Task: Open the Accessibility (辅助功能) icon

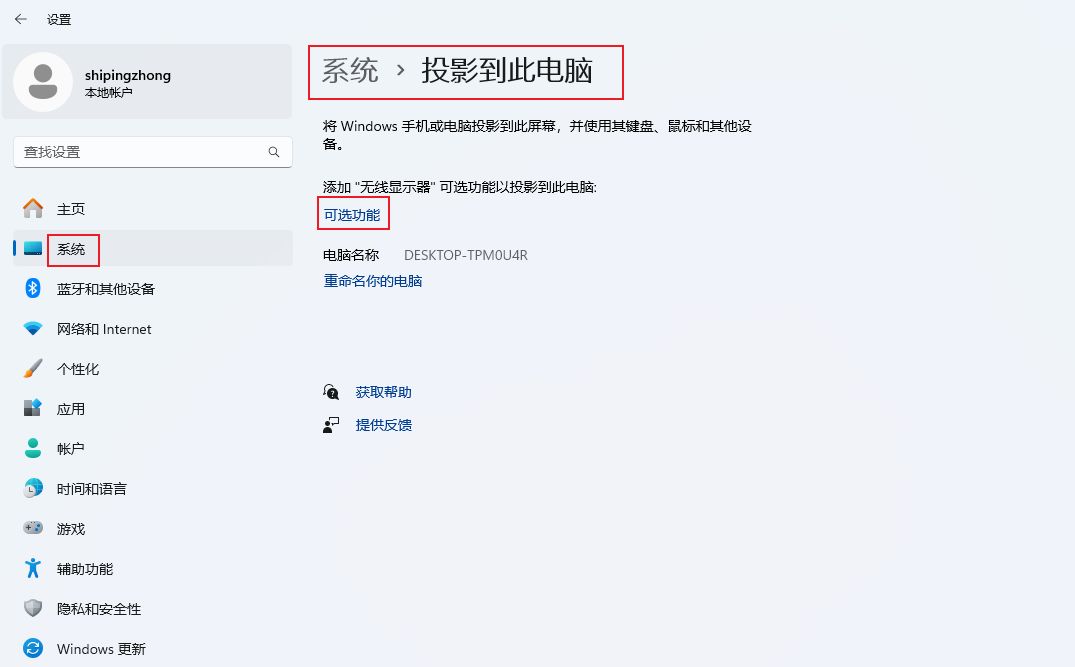Action: click(33, 569)
